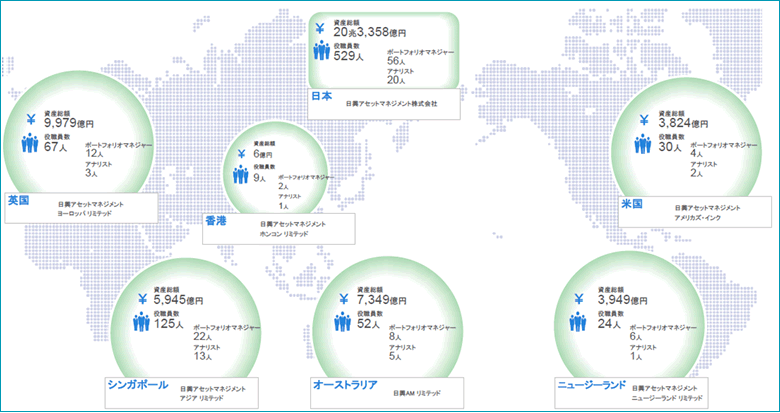
Task: Click the 22人 portfolio manager count
Action: point(203,336)
